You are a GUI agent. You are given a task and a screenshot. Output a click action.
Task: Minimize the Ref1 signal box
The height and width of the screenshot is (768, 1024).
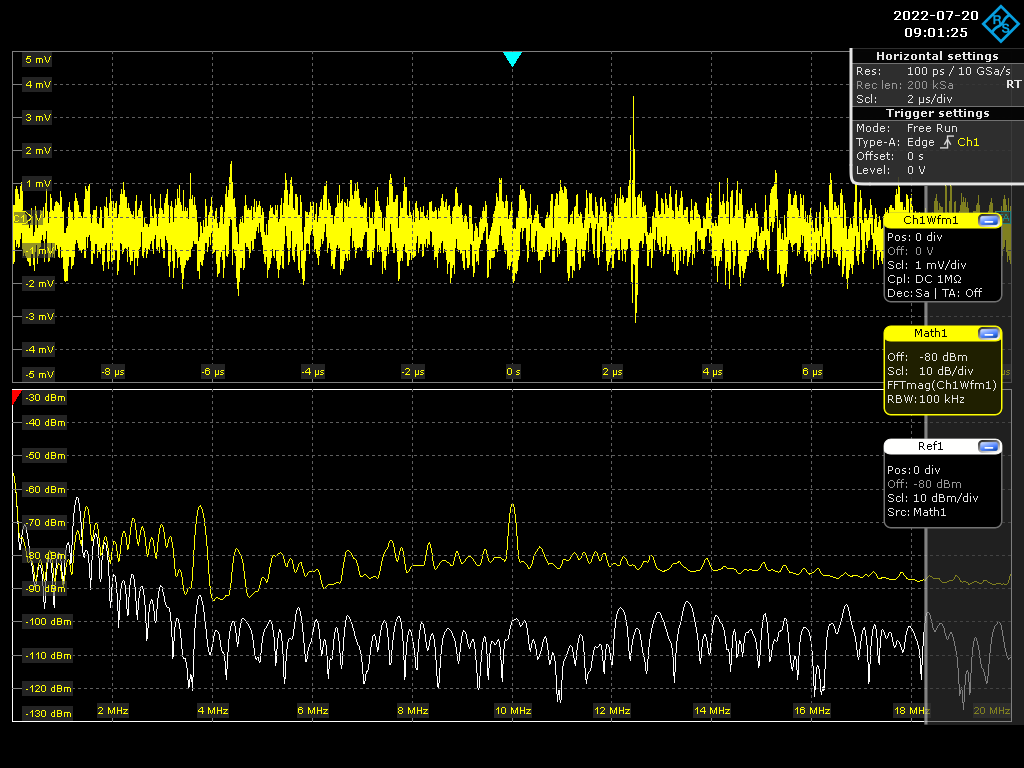pyautogui.click(x=988, y=447)
